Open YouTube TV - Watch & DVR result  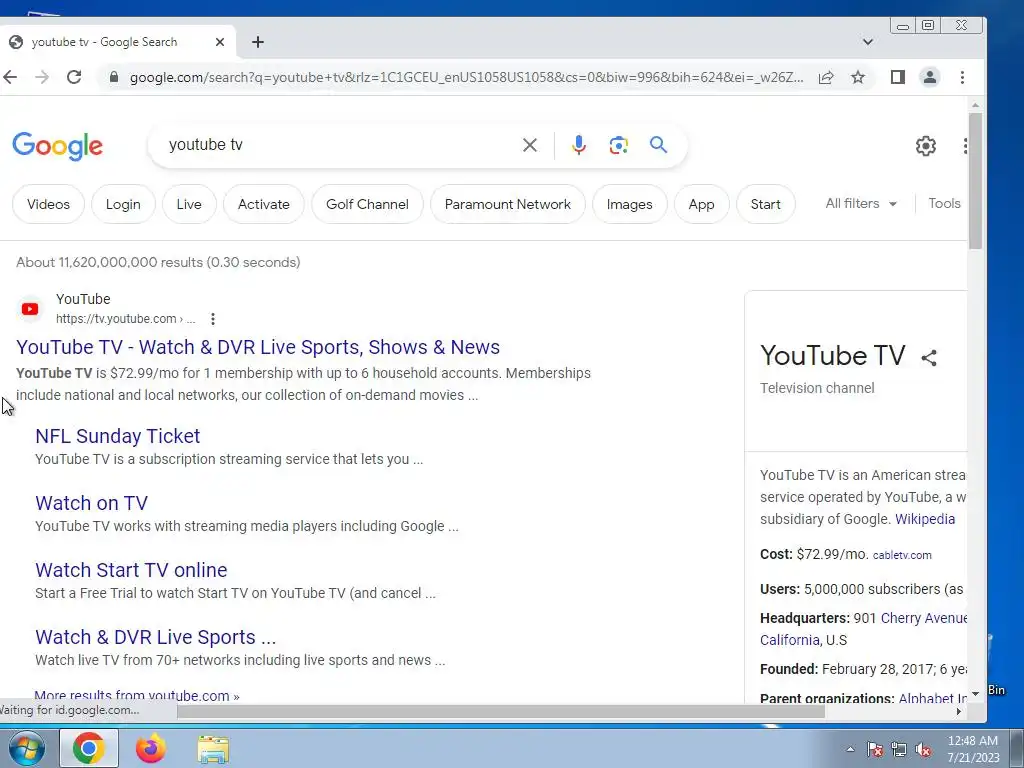point(258,347)
